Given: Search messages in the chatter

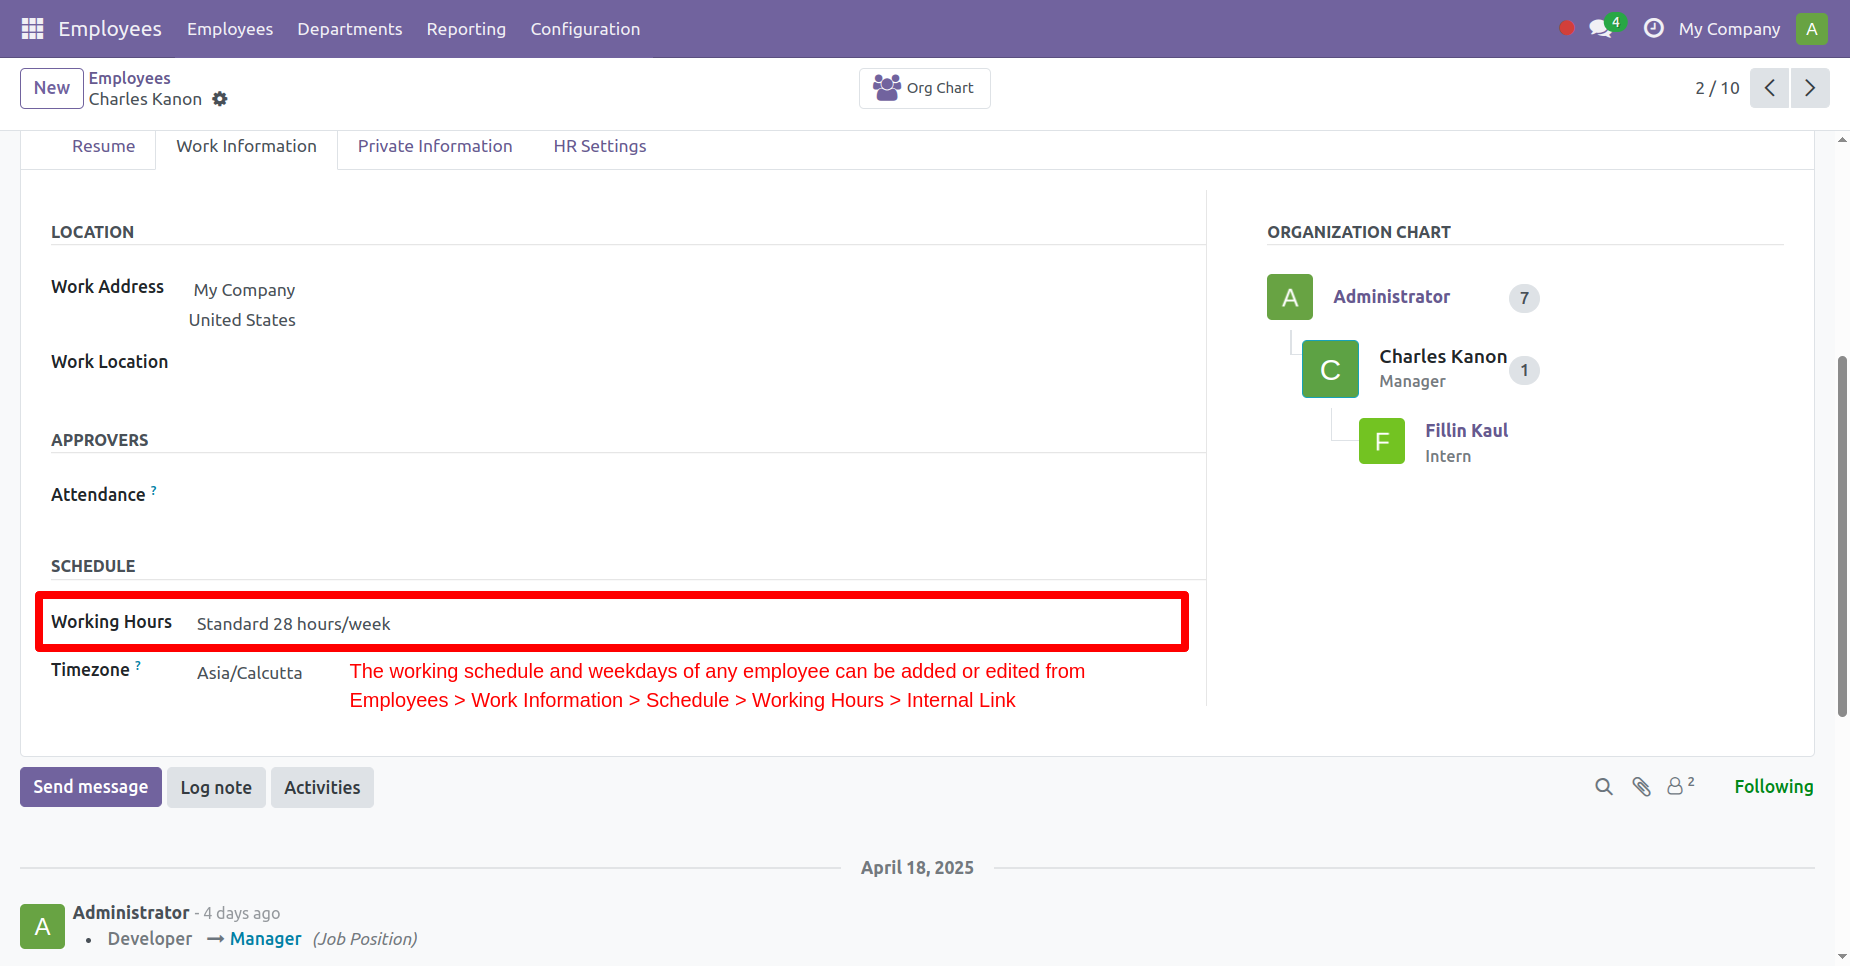Looking at the screenshot, I should tap(1604, 787).
